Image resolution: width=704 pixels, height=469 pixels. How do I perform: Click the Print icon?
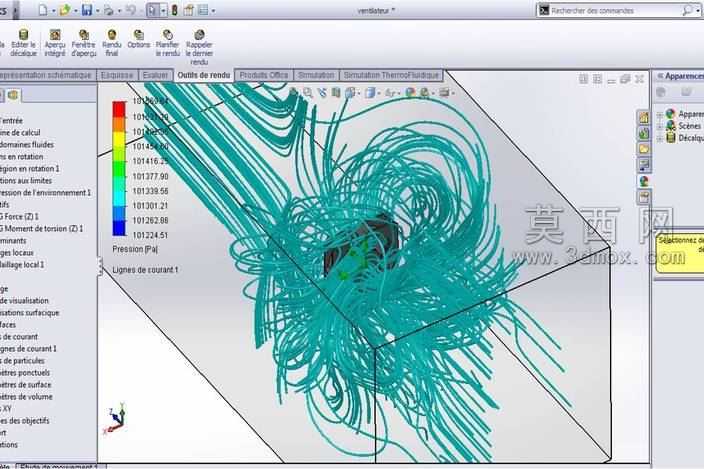coord(109,10)
